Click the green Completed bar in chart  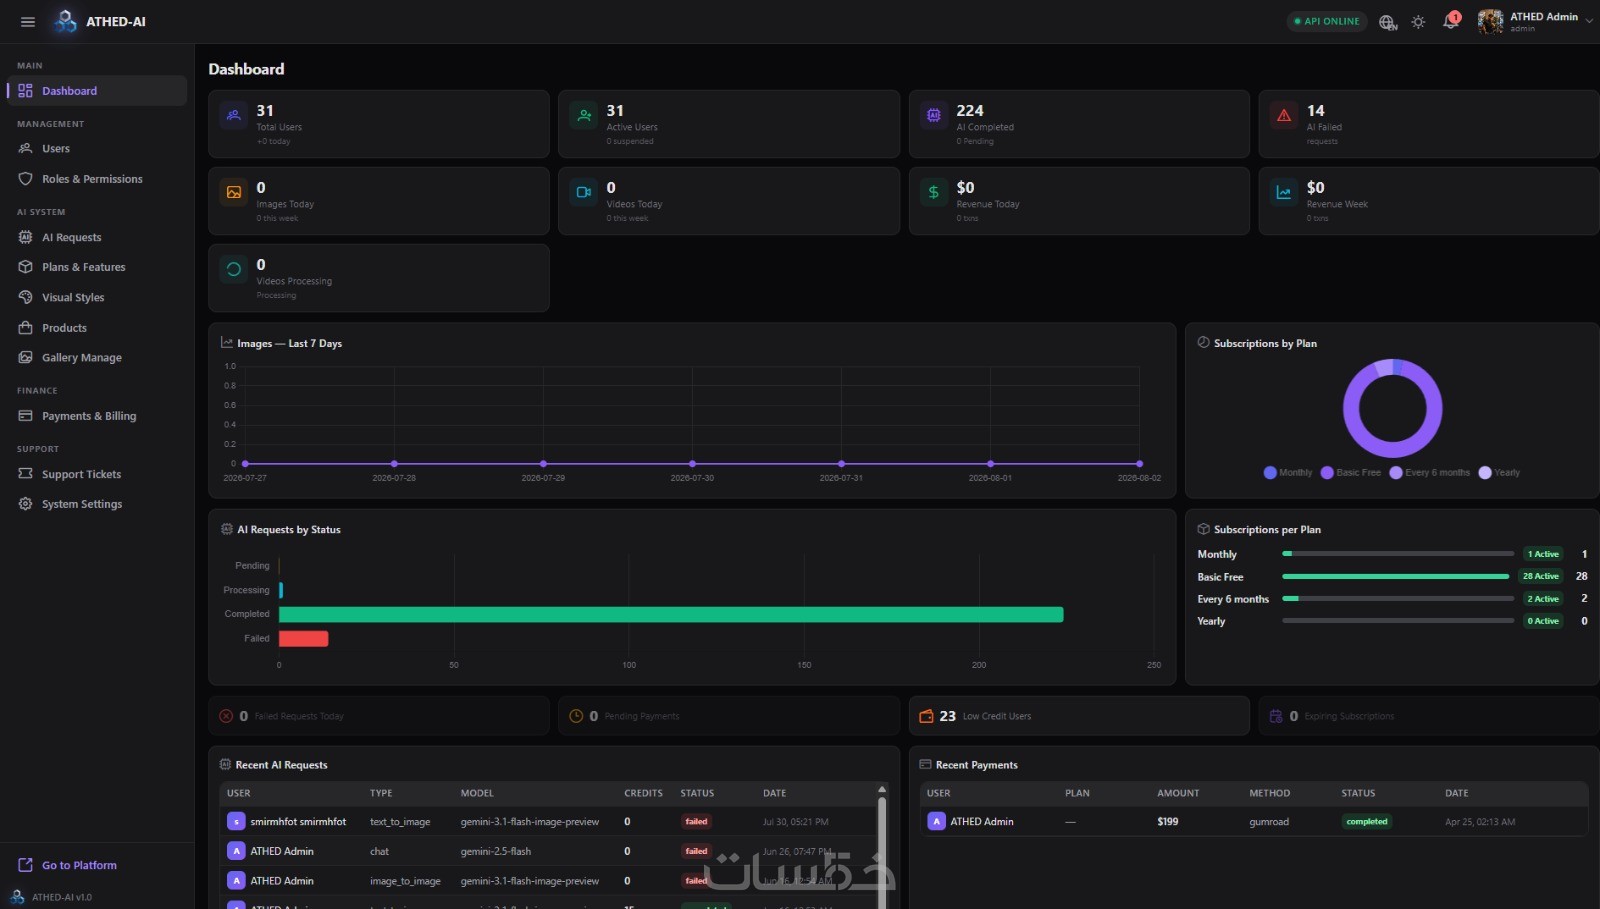tap(671, 614)
